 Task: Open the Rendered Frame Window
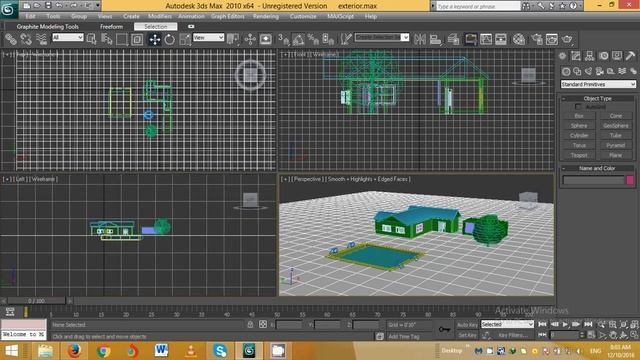(x=552, y=39)
